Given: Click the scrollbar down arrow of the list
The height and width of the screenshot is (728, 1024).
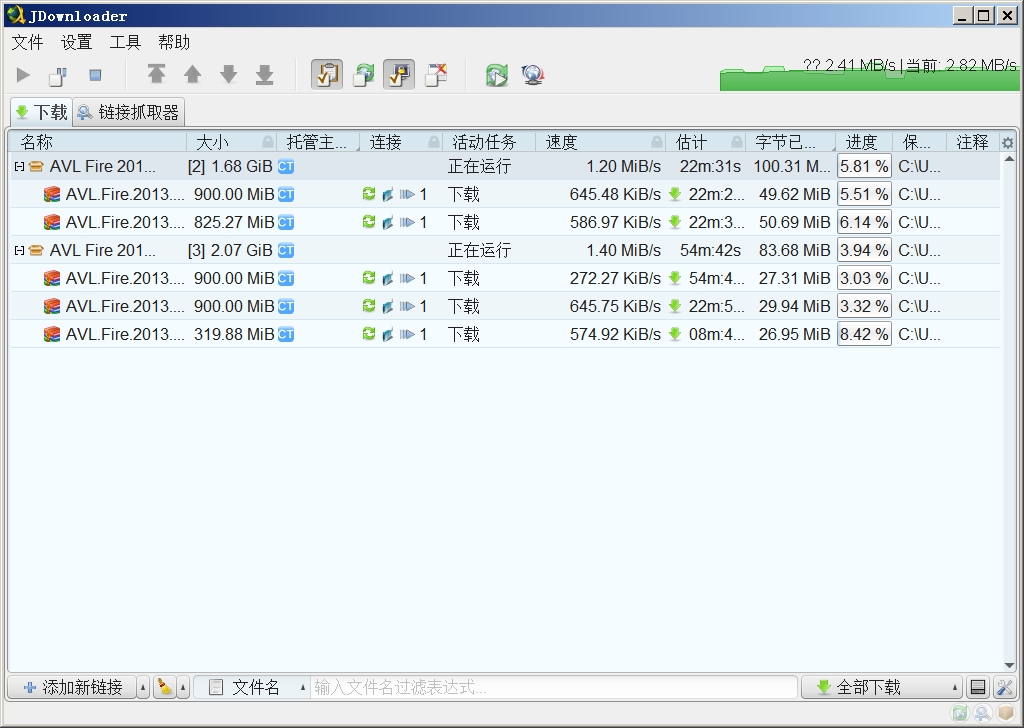Looking at the screenshot, I should [x=1008, y=666].
